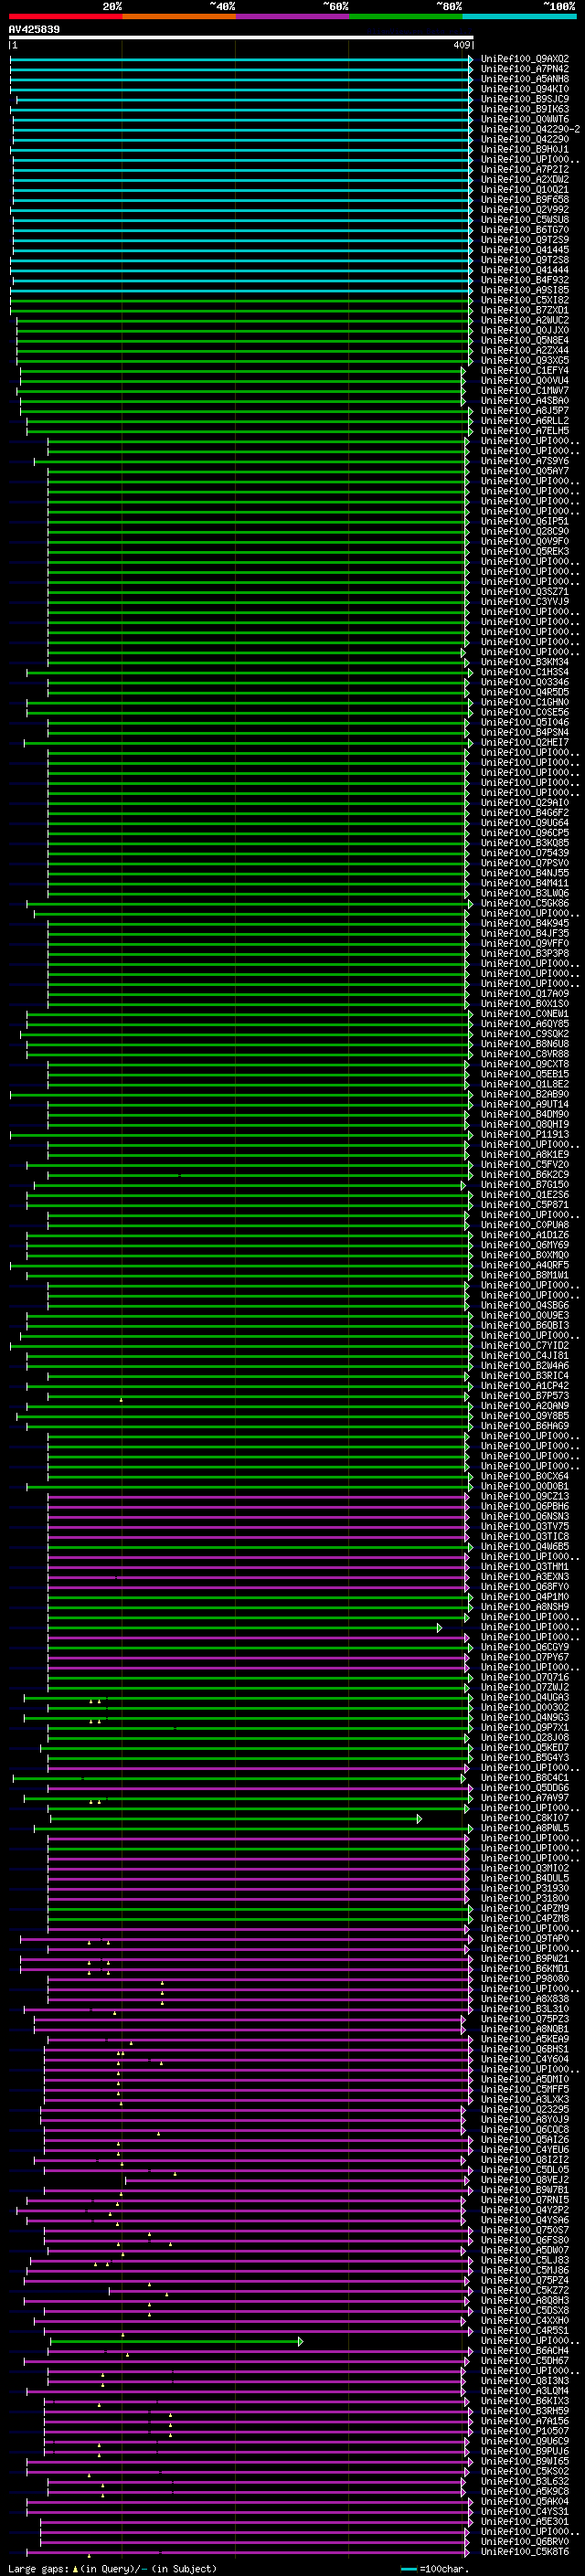Image resolution: width=585 pixels, height=2576 pixels.
Task: Open the UniRef100_Q8I2I2 hit link
Action: 525,2160
